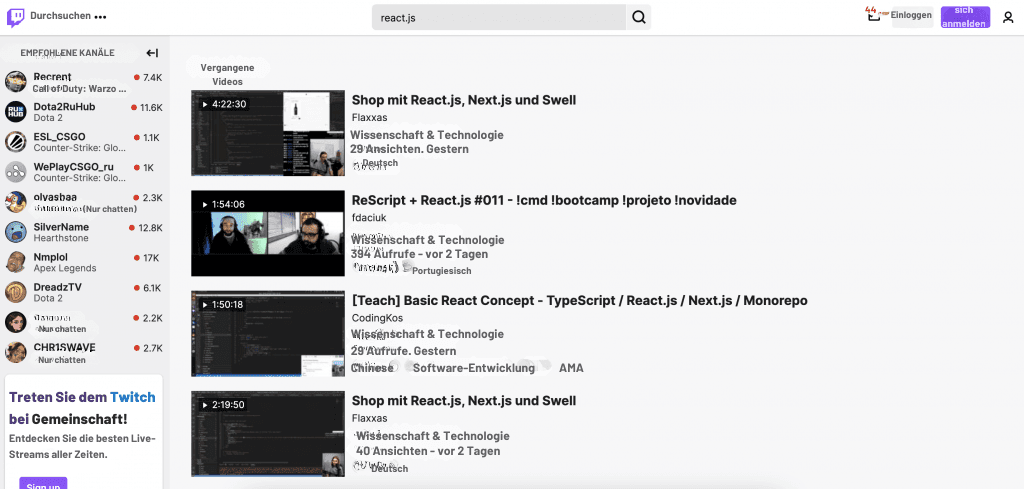1024x489 pixels.
Task: Open SilverName channel avatar
Action: coord(16,232)
